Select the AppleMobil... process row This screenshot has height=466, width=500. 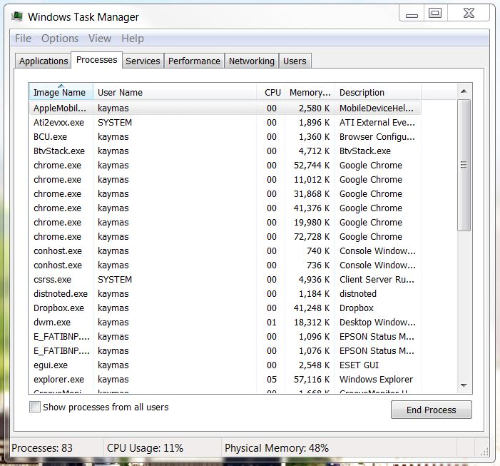tap(225, 108)
